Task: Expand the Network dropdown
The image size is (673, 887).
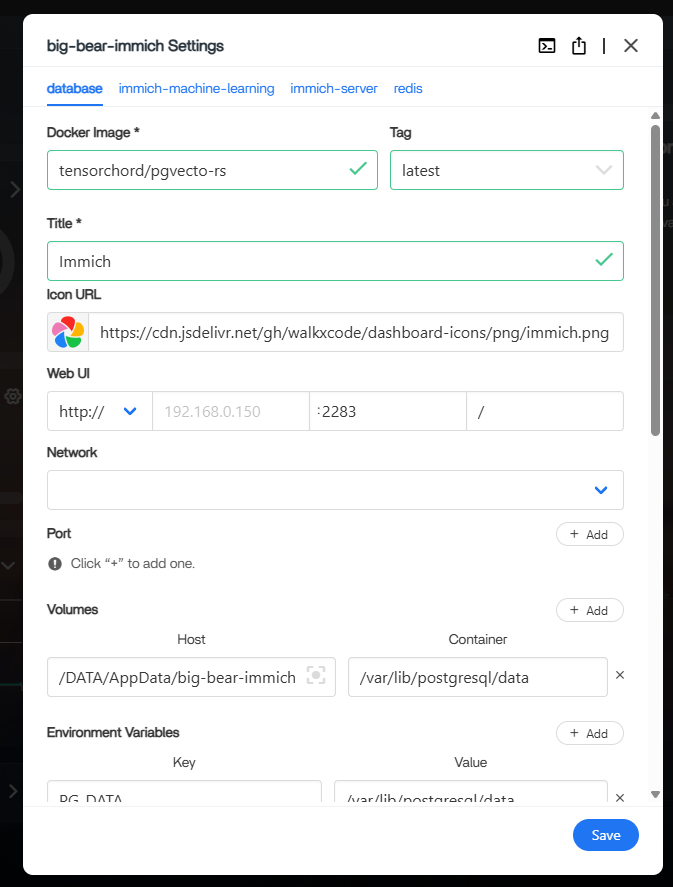Action: [x=335, y=490]
